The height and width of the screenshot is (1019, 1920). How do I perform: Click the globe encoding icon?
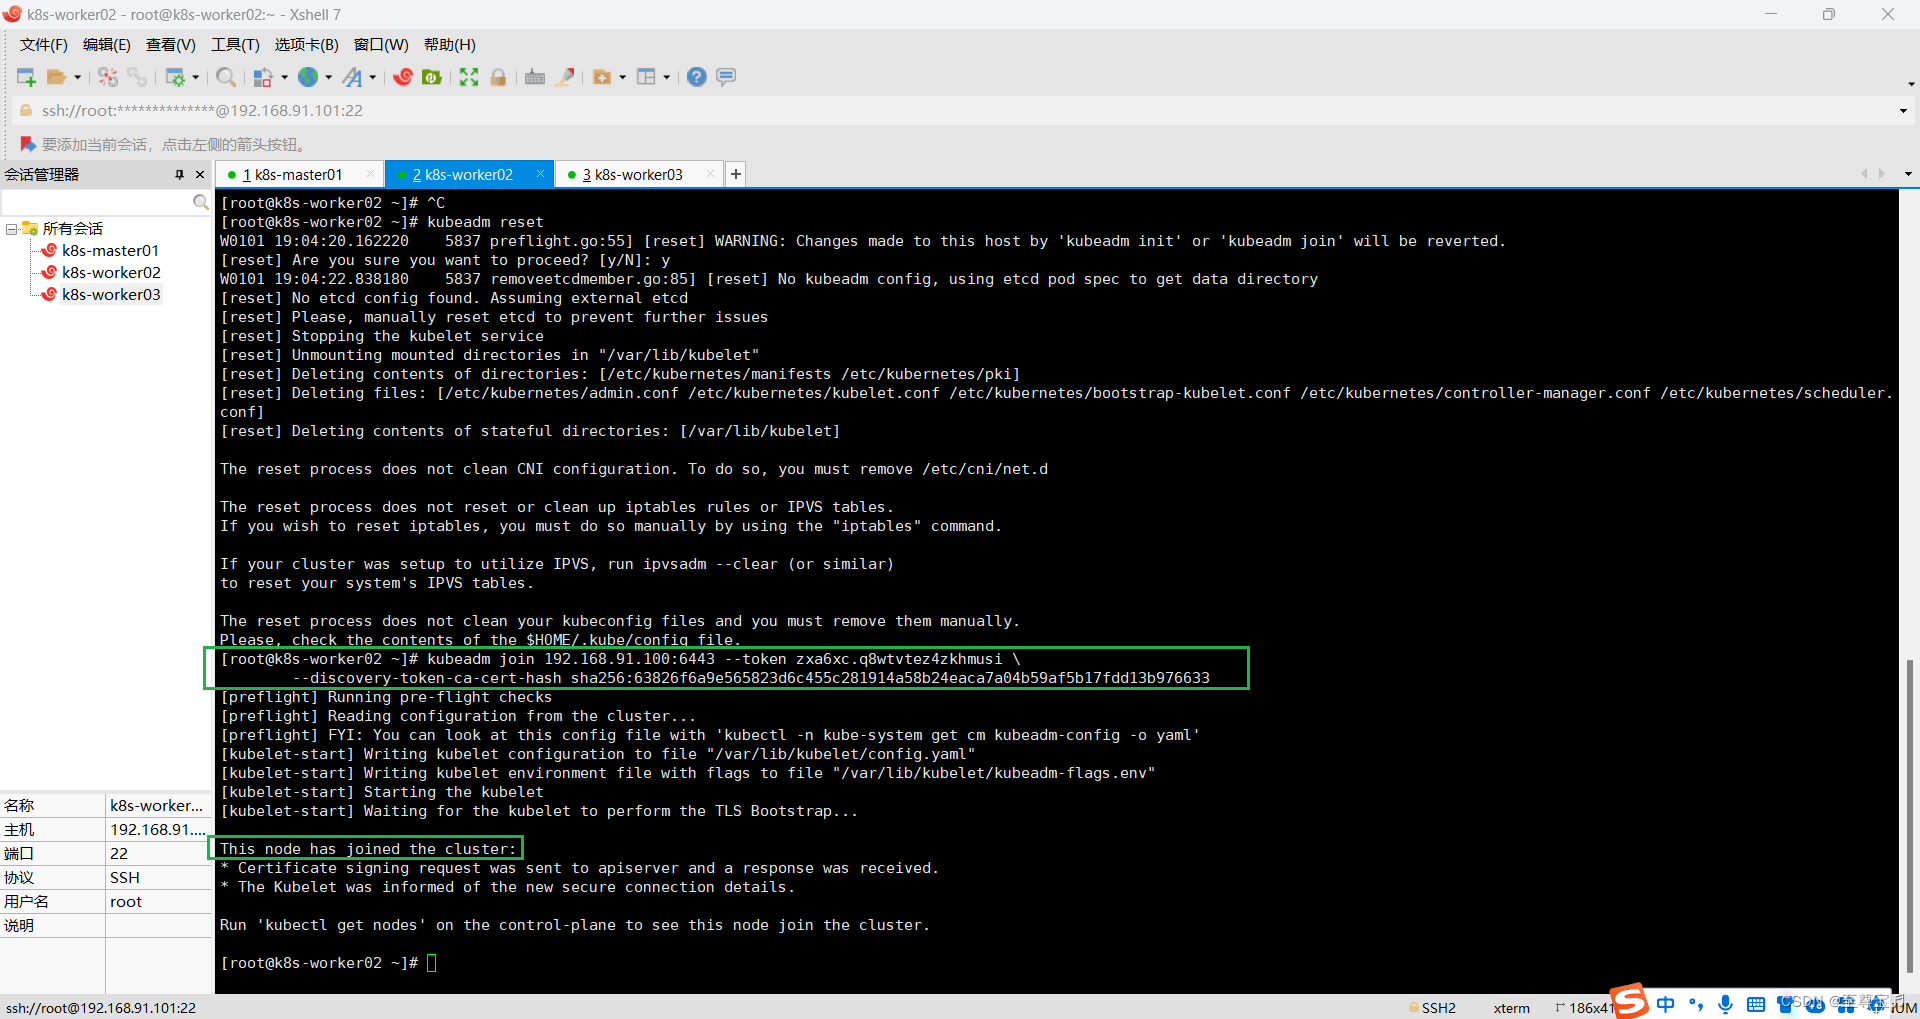(x=308, y=77)
